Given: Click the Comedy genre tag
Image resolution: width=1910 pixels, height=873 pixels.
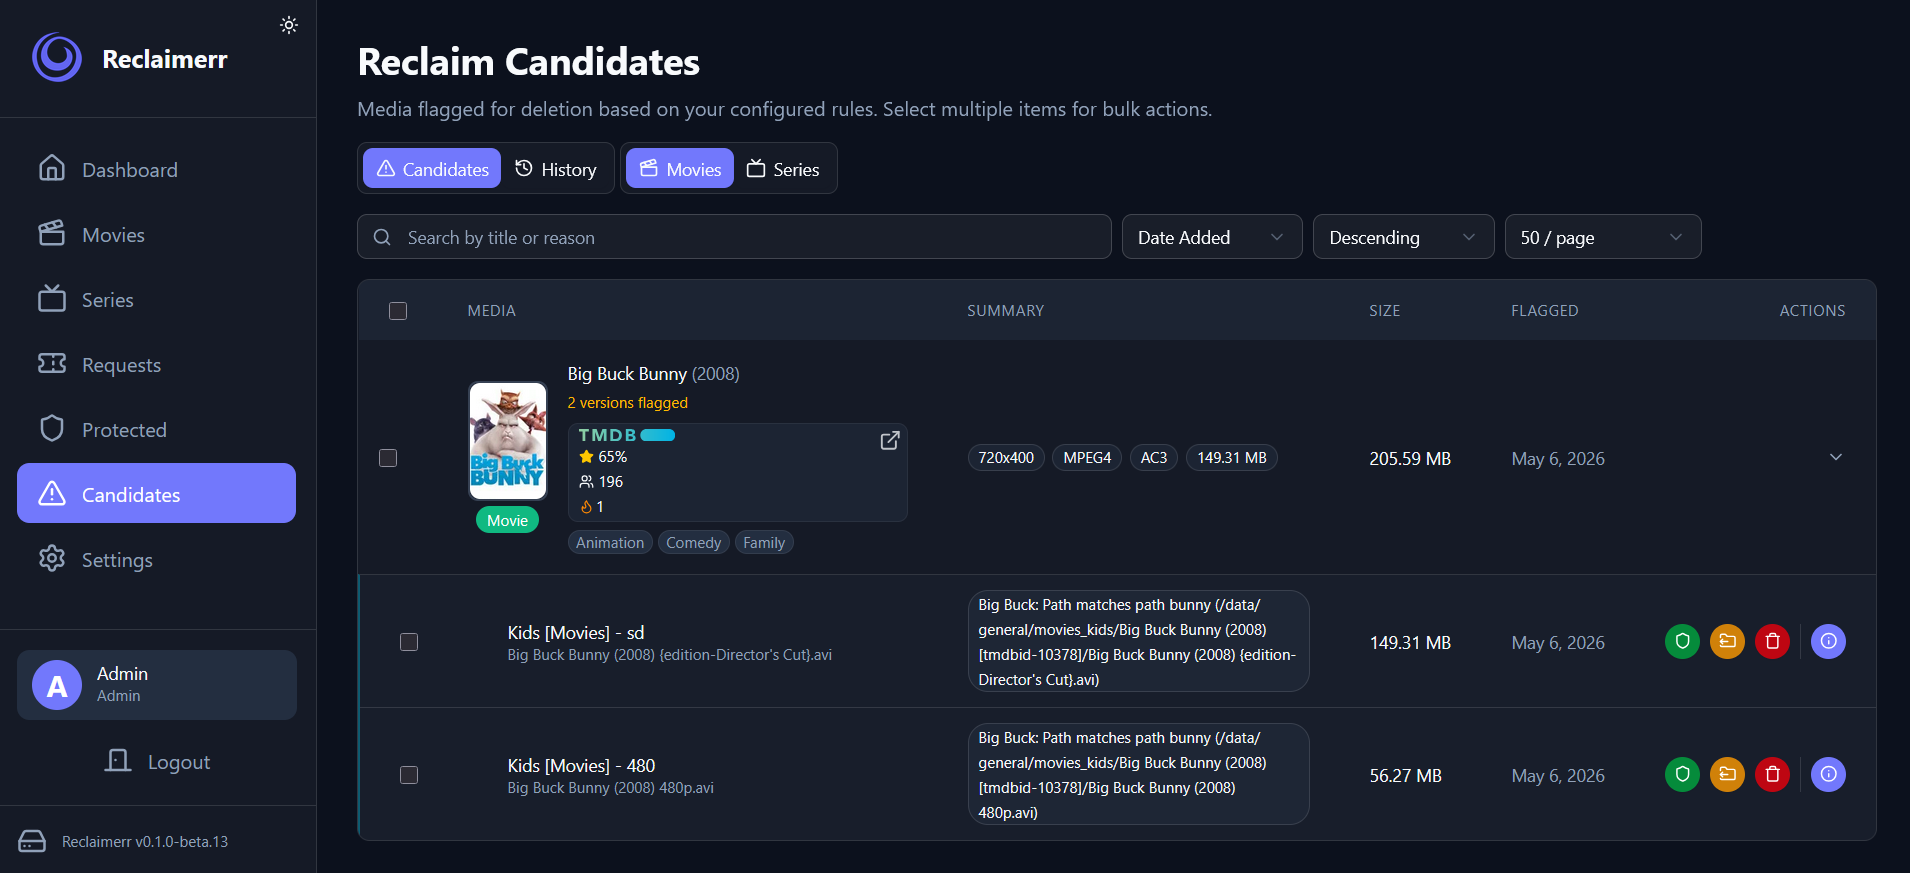Looking at the screenshot, I should click(694, 542).
